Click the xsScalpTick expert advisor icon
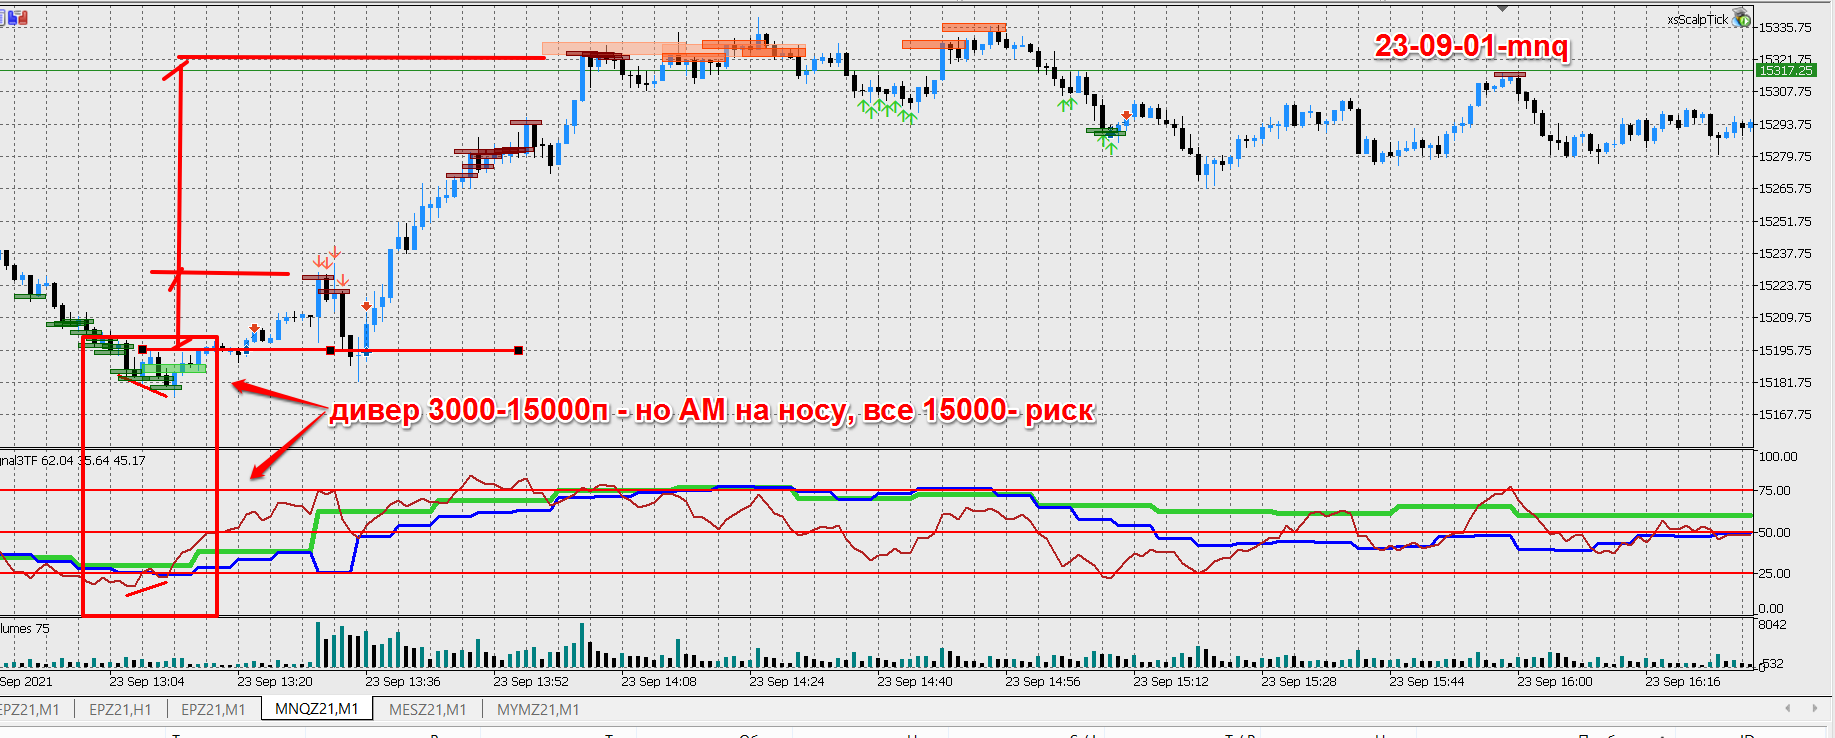 tap(1742, 18)
